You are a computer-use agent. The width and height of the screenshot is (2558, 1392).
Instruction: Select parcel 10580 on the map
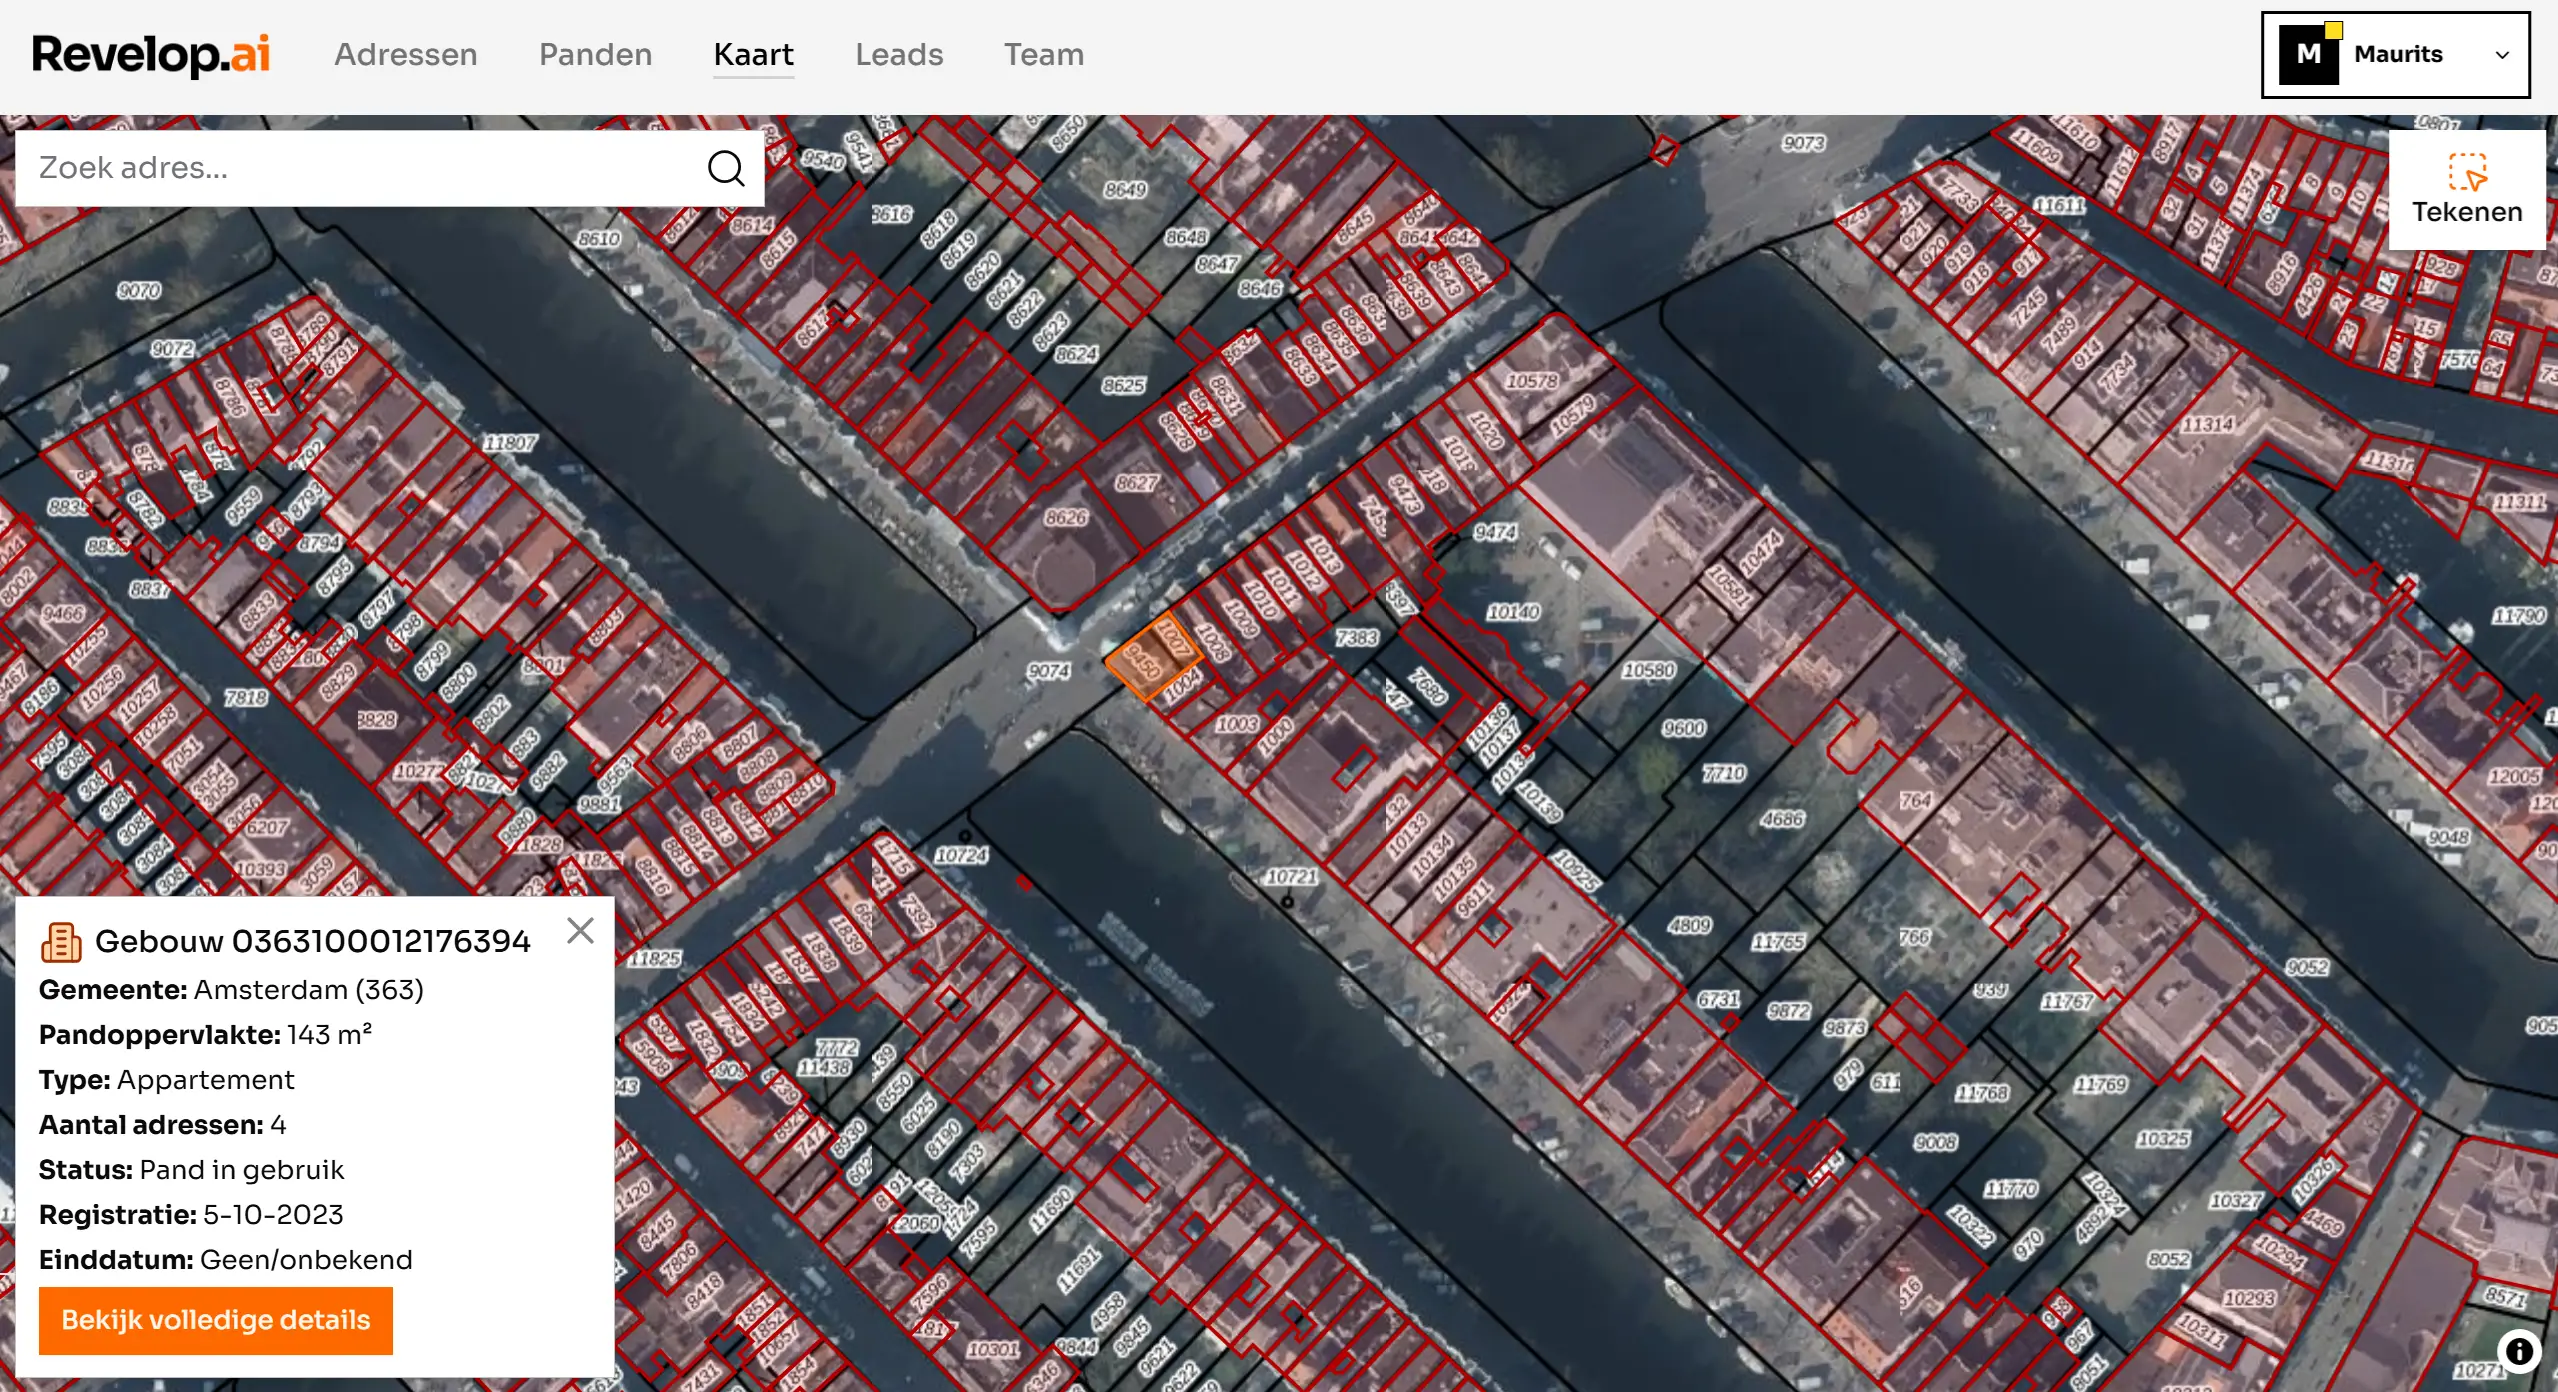[x=1650, y=672]
